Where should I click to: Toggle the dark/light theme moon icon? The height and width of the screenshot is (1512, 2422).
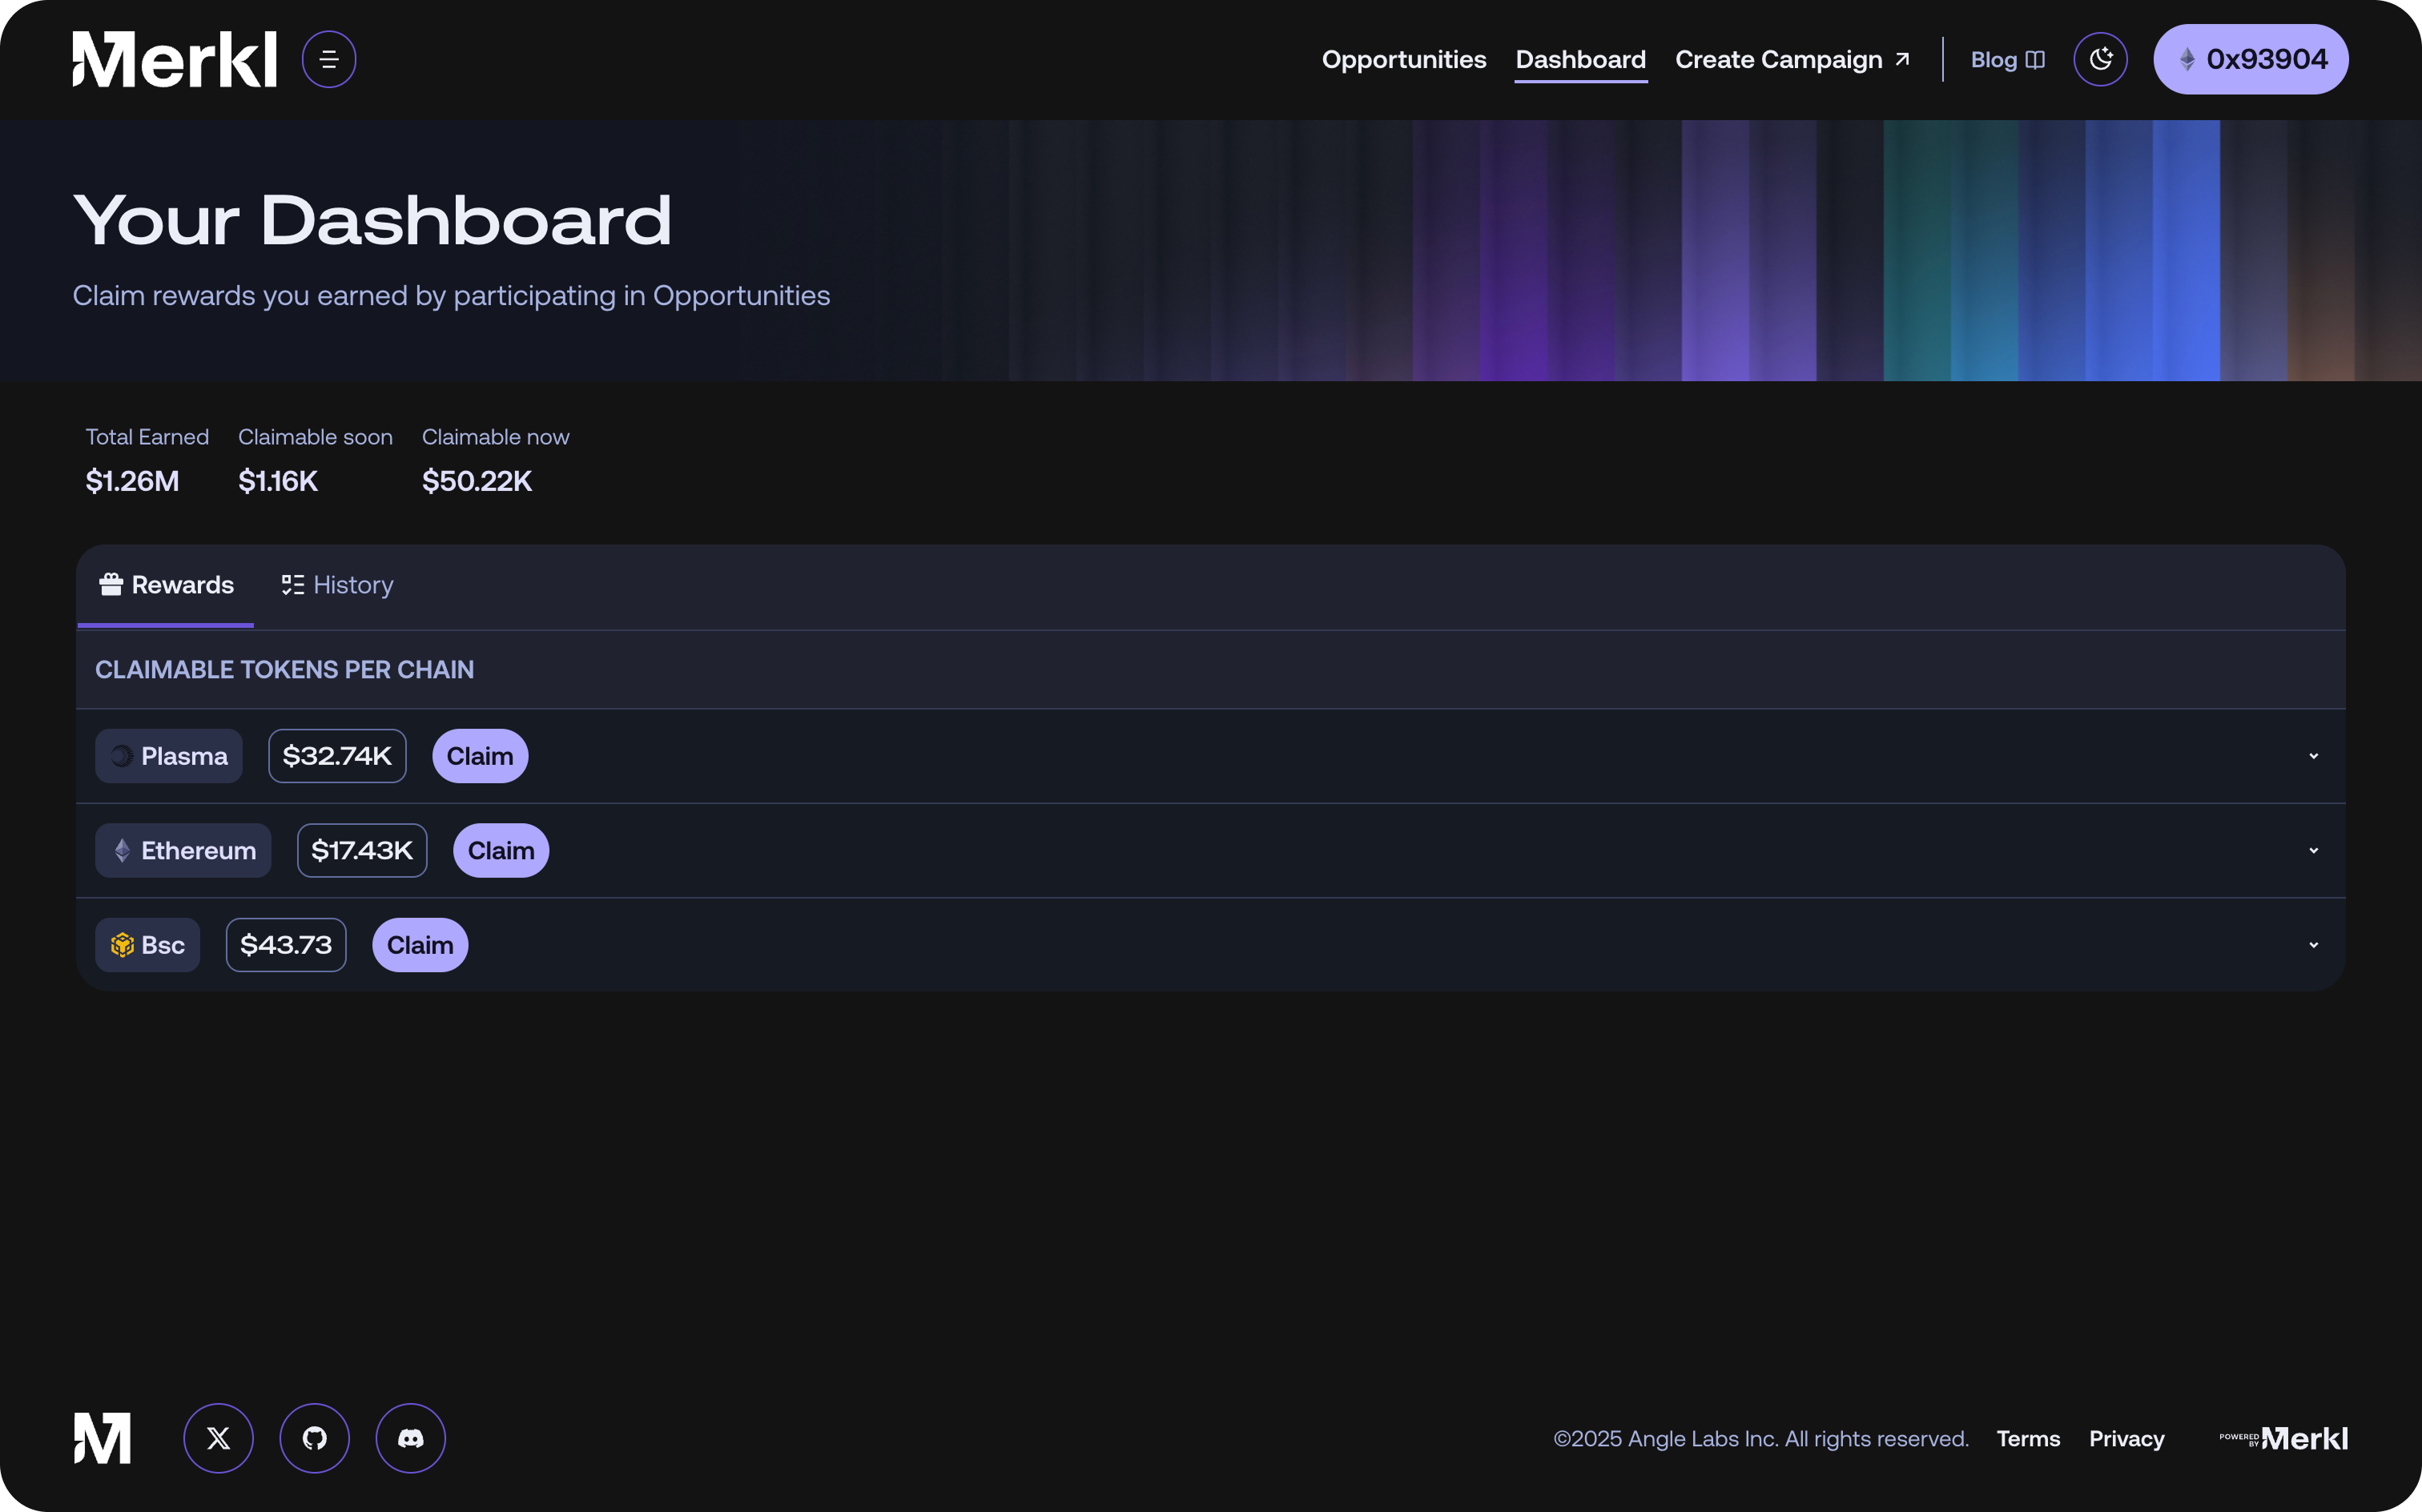(x=2100, y=59)
